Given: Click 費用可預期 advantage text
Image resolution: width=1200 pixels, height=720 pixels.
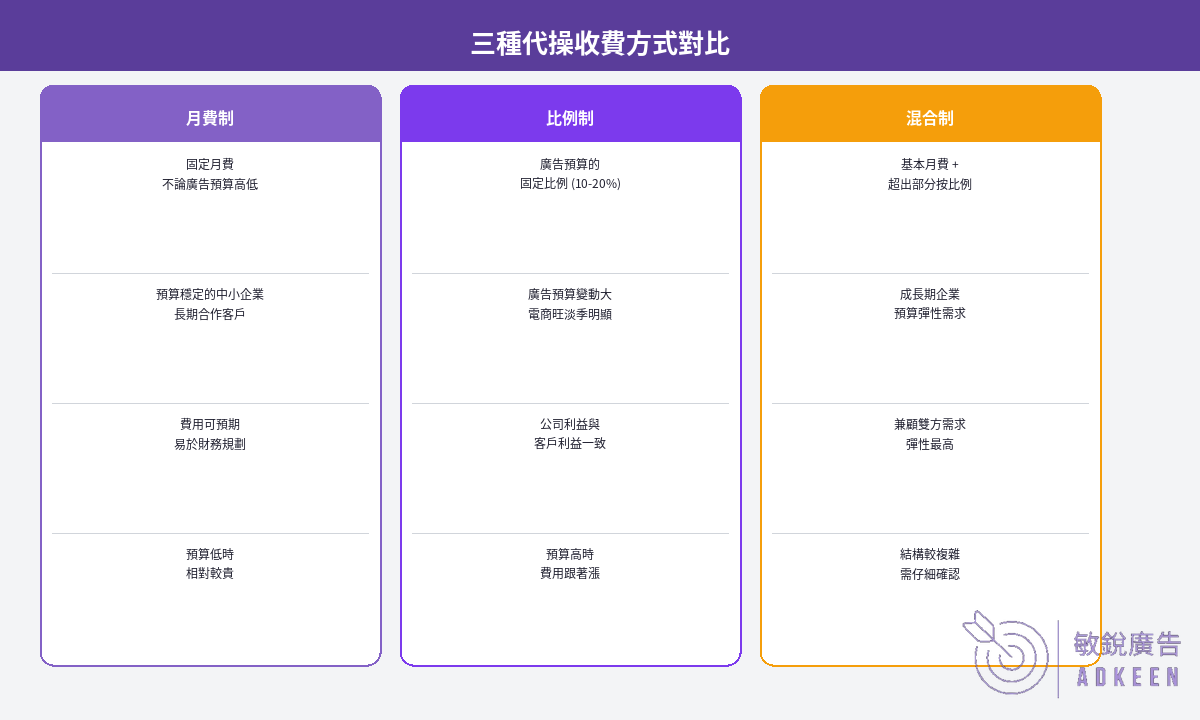Looking at the screenshot, I should 210,424.
